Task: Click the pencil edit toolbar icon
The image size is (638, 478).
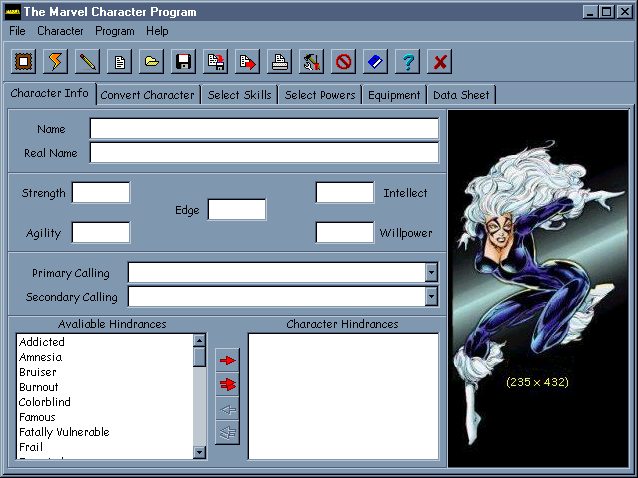Action: (x=88, y=62)
